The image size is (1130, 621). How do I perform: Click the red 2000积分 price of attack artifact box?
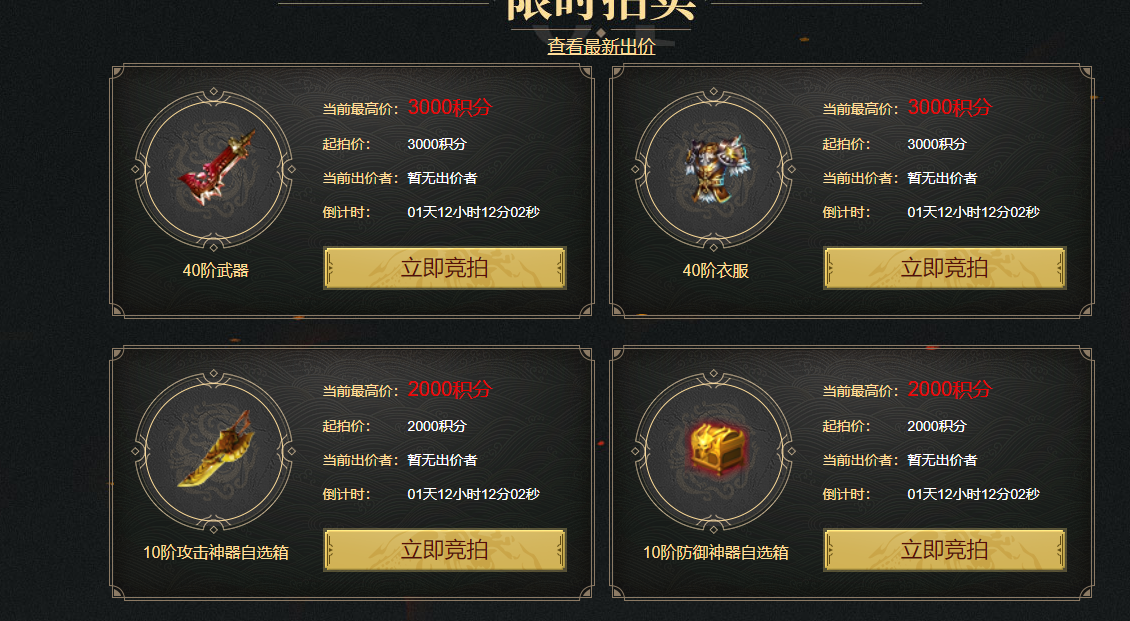tap(450, 389)
